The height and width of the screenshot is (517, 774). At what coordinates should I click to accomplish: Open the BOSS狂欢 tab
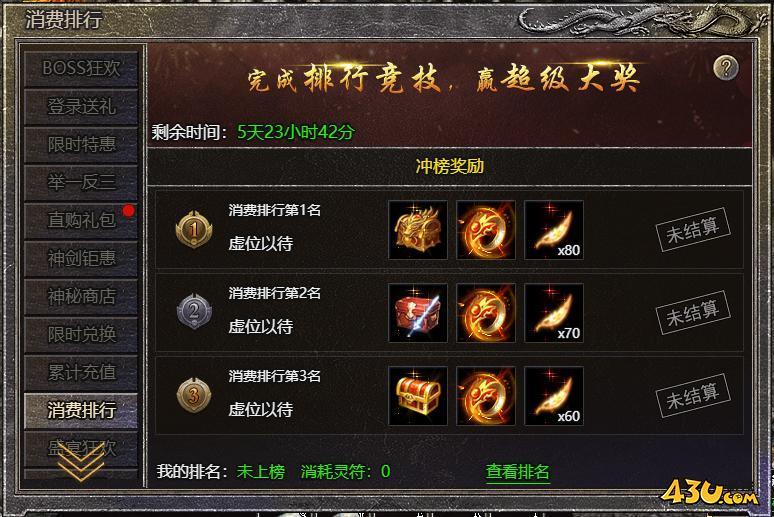(81, 69)
